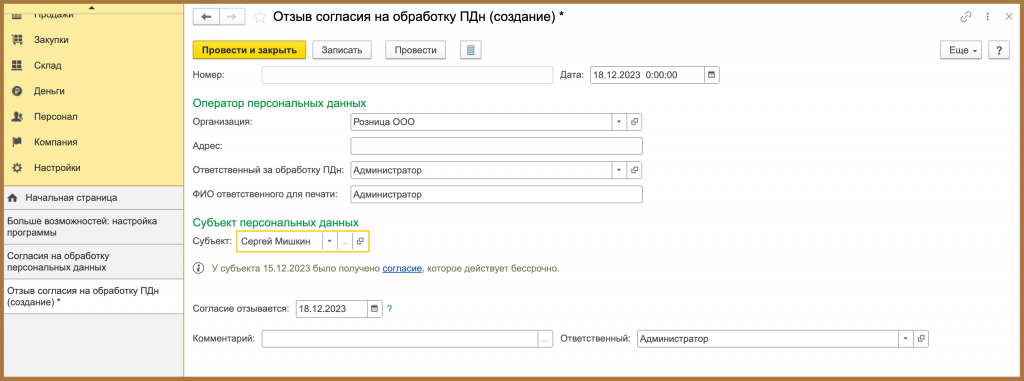Open the bottom Ответственный record form icon
The image size is (1024, 381).
click(921, 339)
